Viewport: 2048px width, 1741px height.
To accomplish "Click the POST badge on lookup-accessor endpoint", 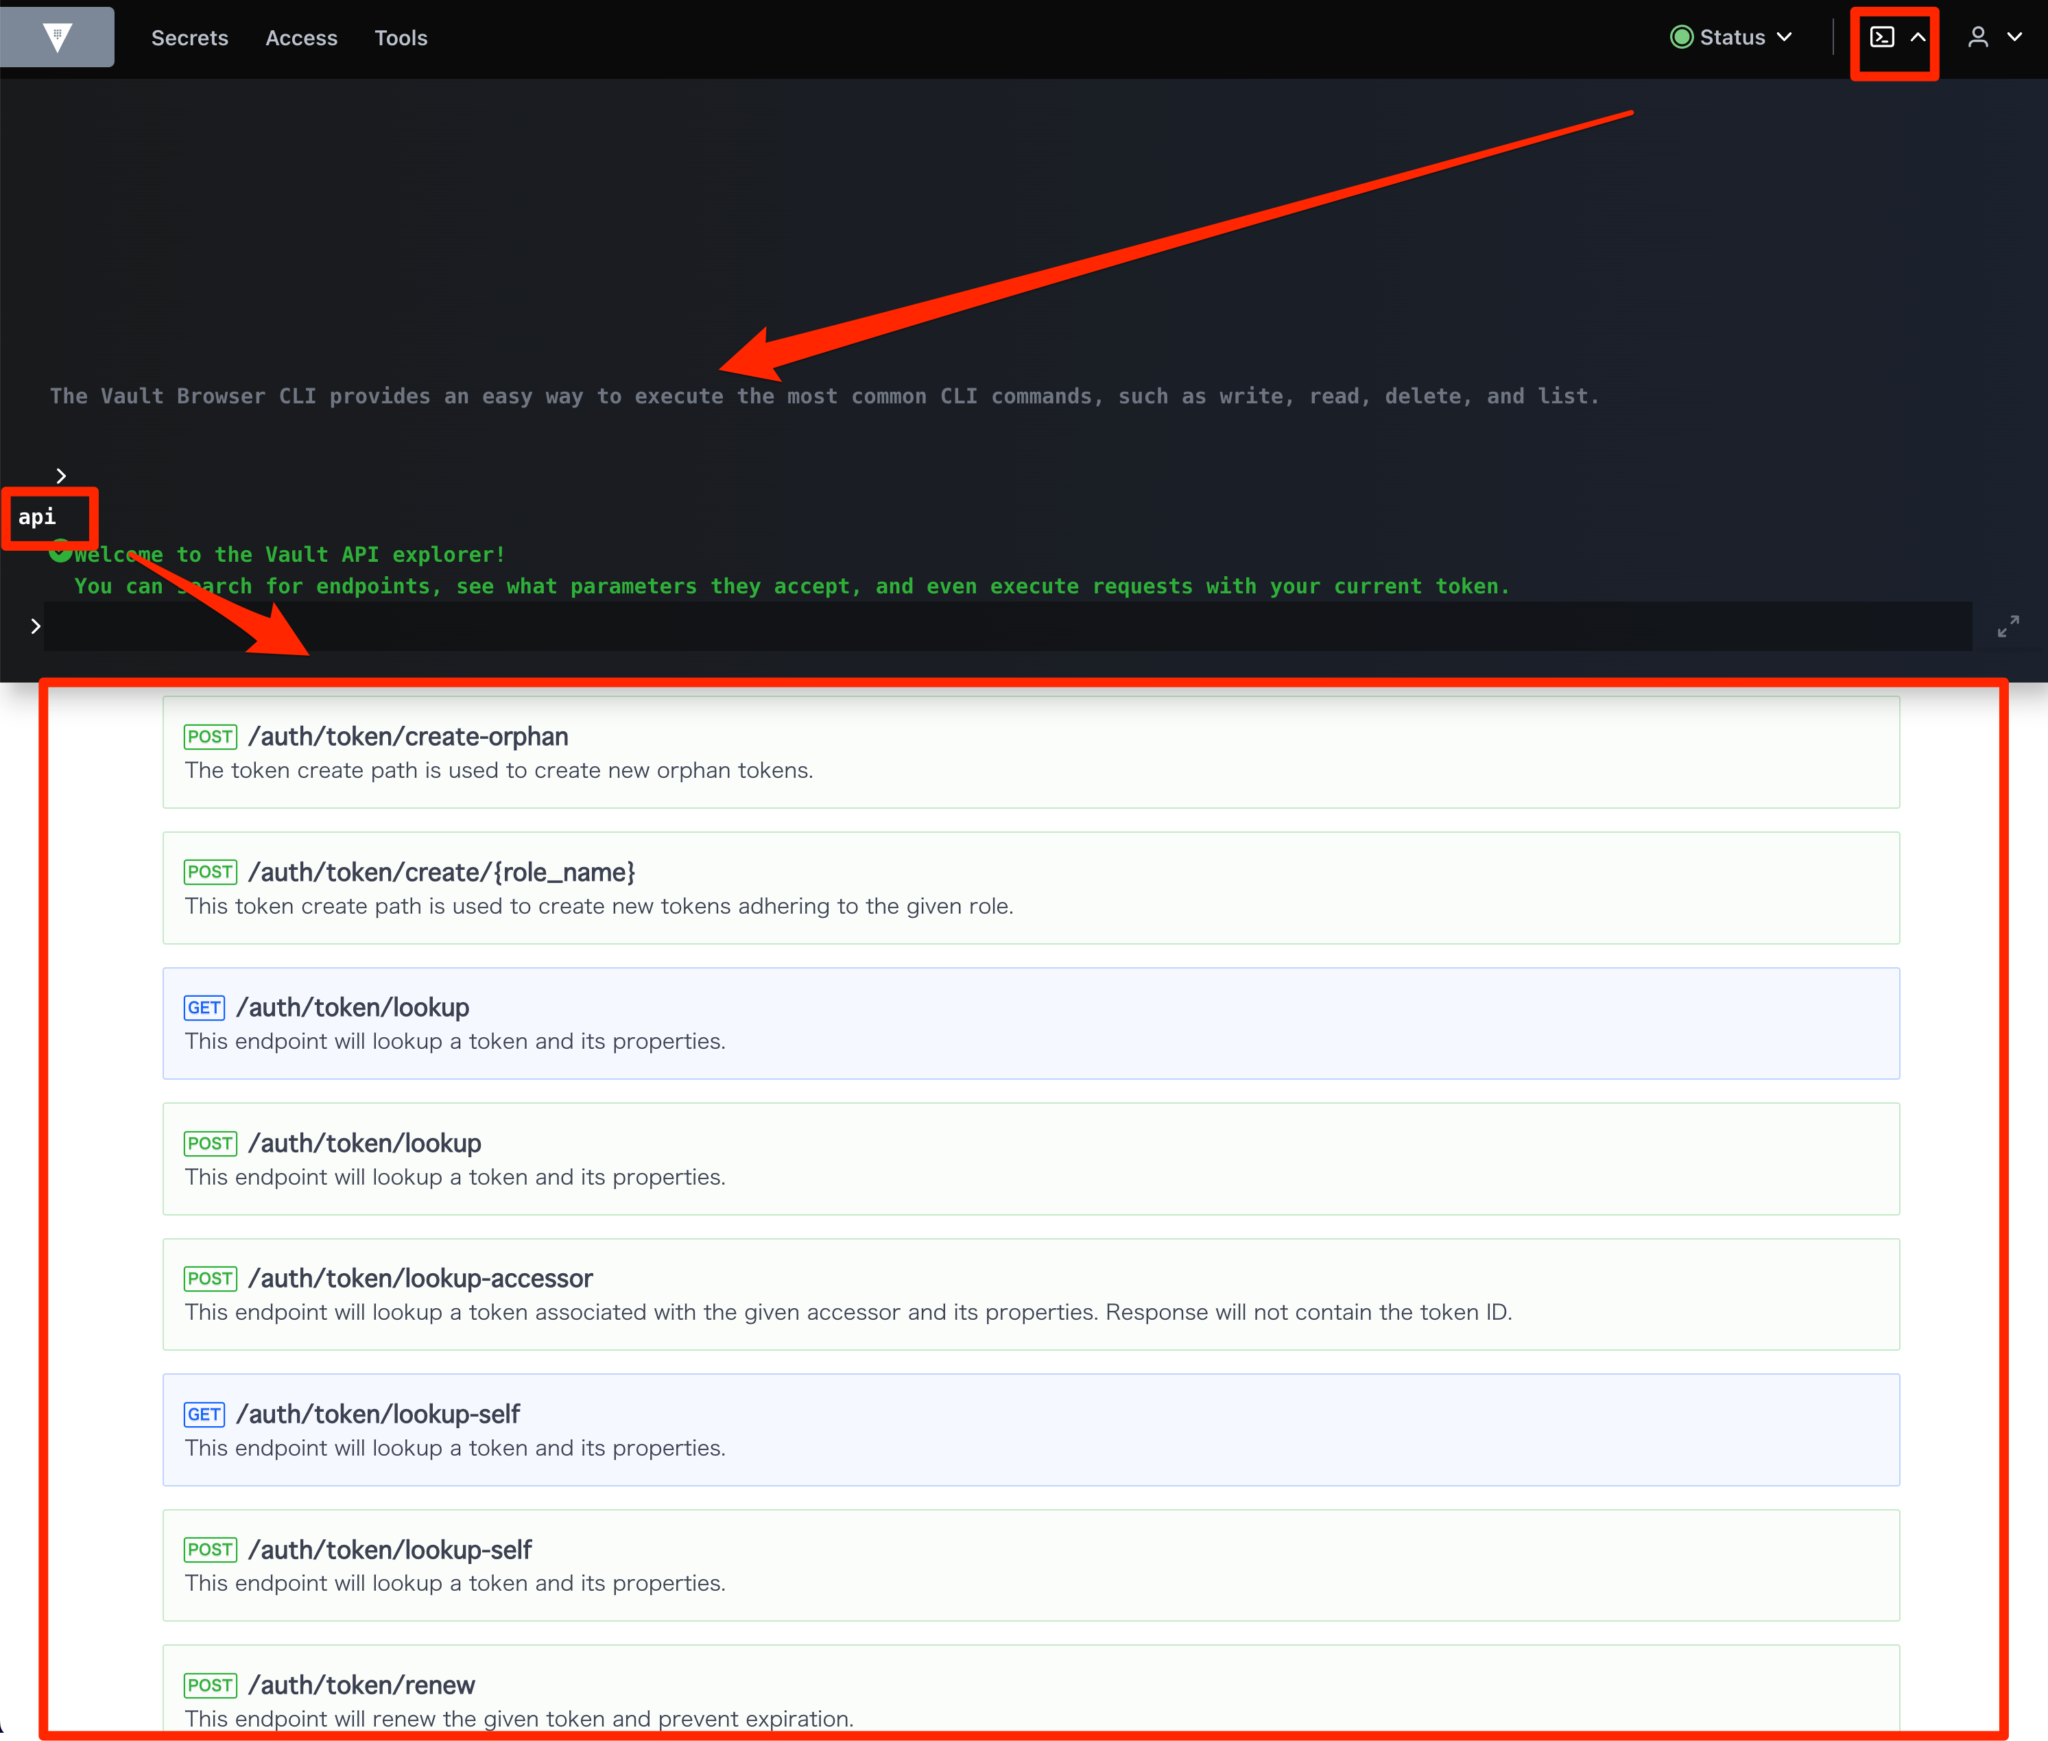I will [x=210, y=1278].
